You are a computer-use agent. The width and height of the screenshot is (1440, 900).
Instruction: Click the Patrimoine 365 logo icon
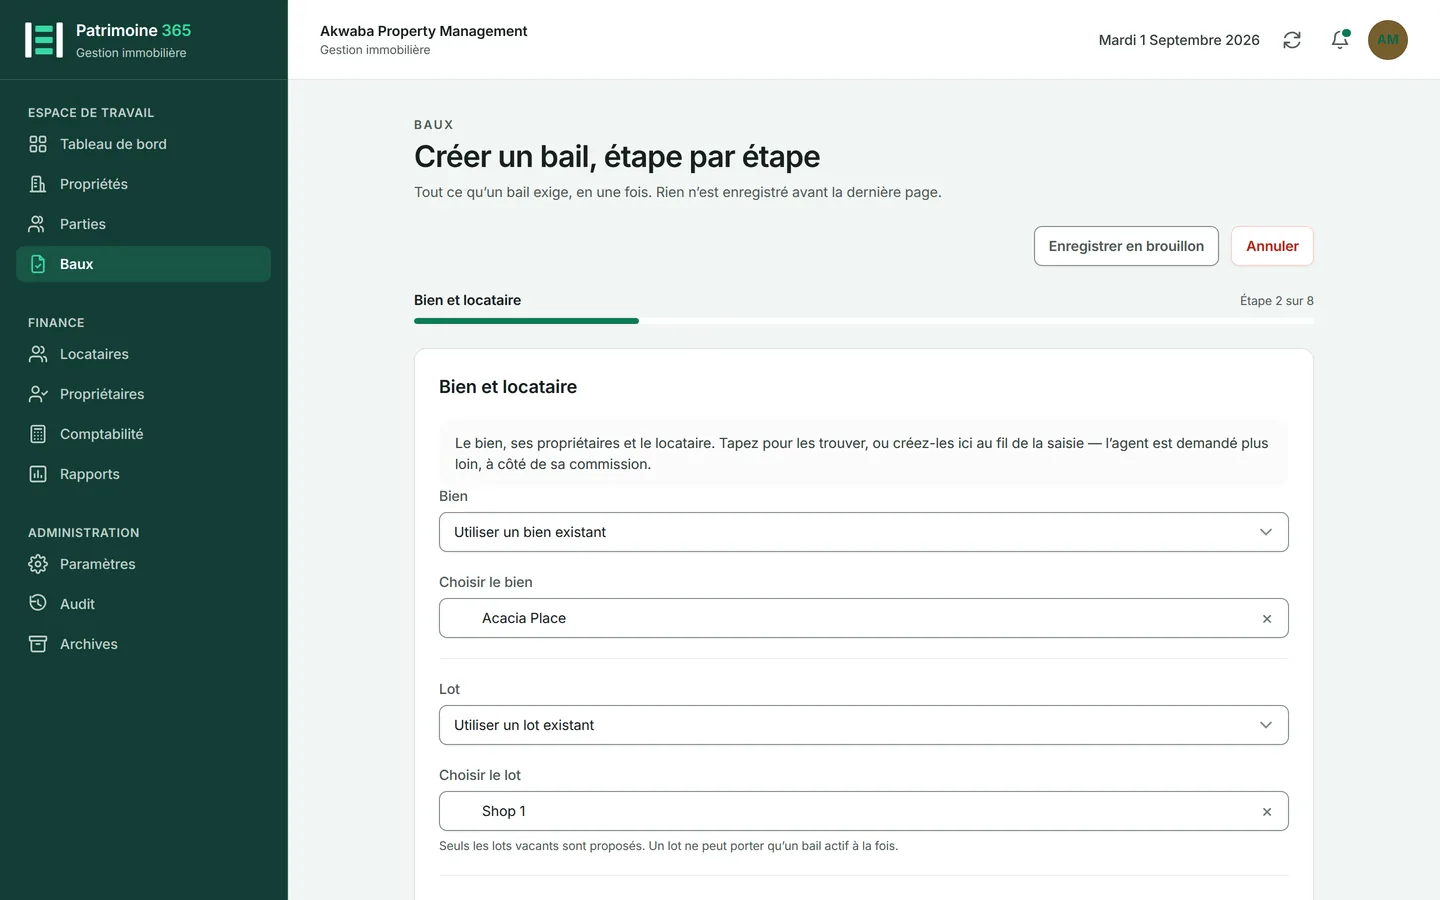[x=44, y=40]
